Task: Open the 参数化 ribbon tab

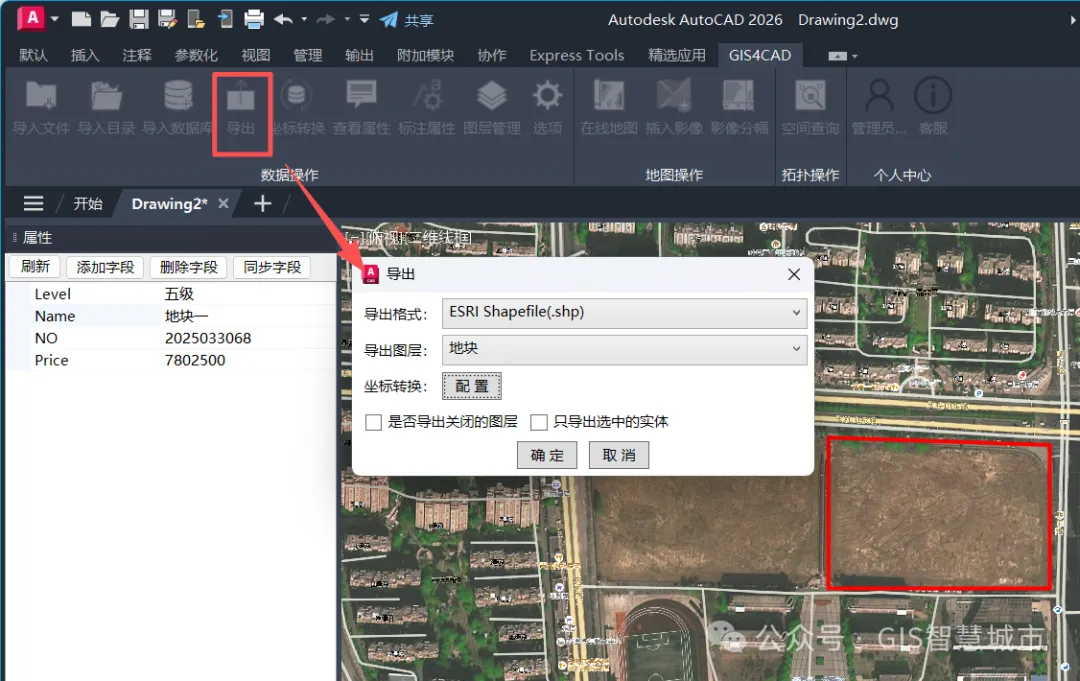Action: tap(196, 55)
